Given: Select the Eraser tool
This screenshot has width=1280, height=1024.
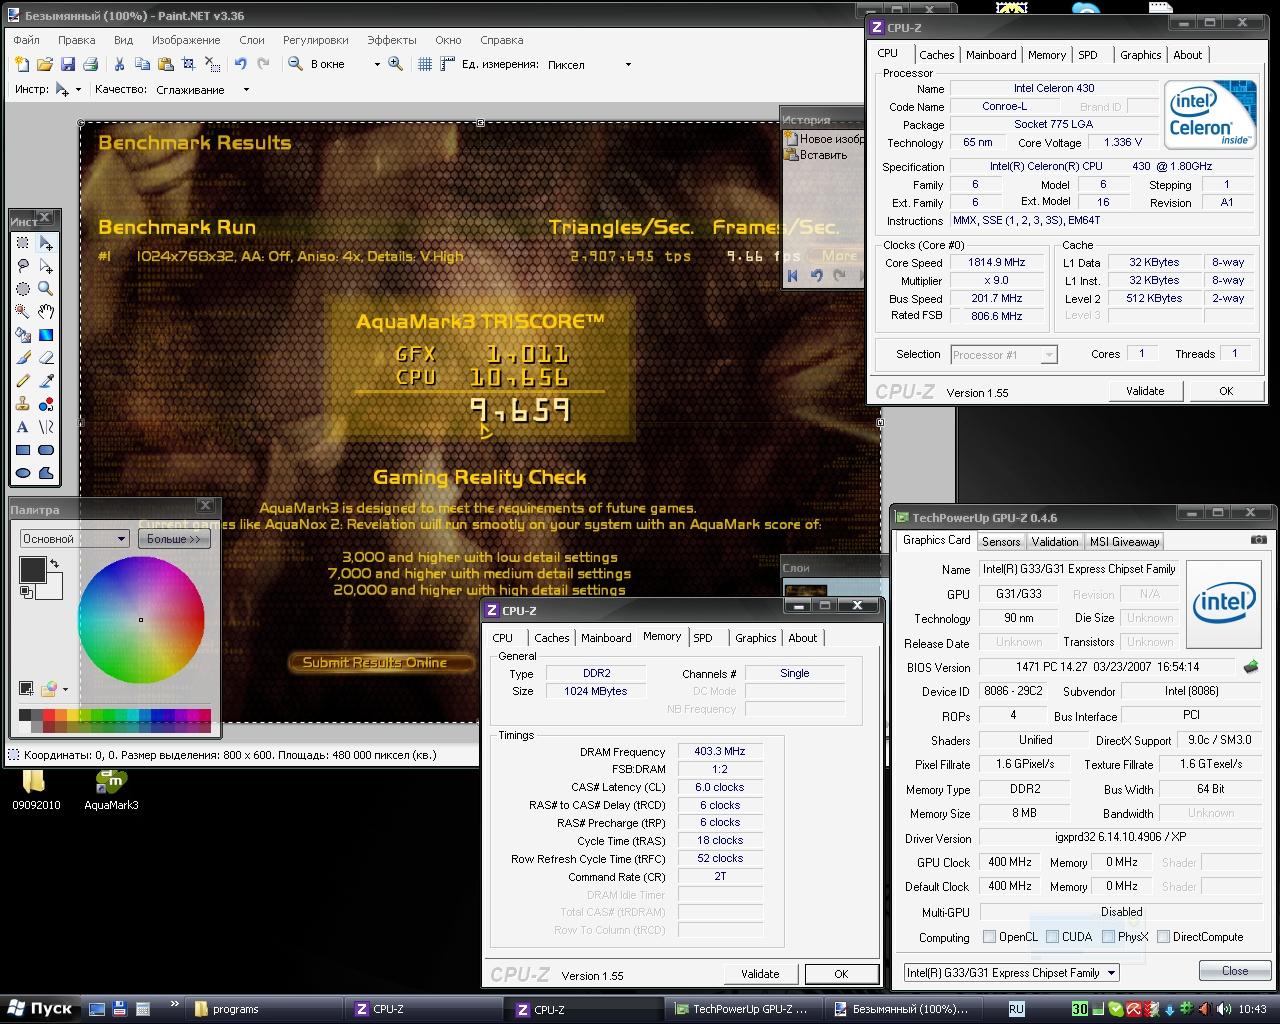Looking at the screenshot, I should point(46,358).
